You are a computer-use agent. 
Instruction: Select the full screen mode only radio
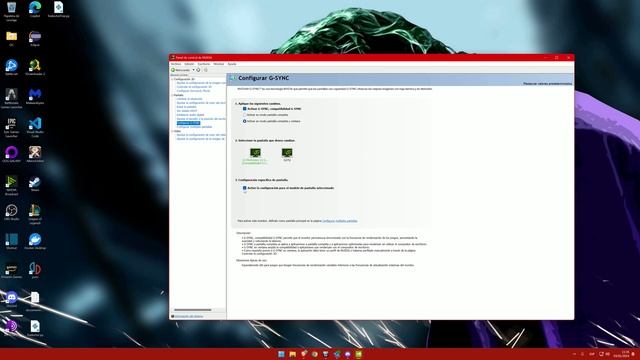(x=244, y=115)
